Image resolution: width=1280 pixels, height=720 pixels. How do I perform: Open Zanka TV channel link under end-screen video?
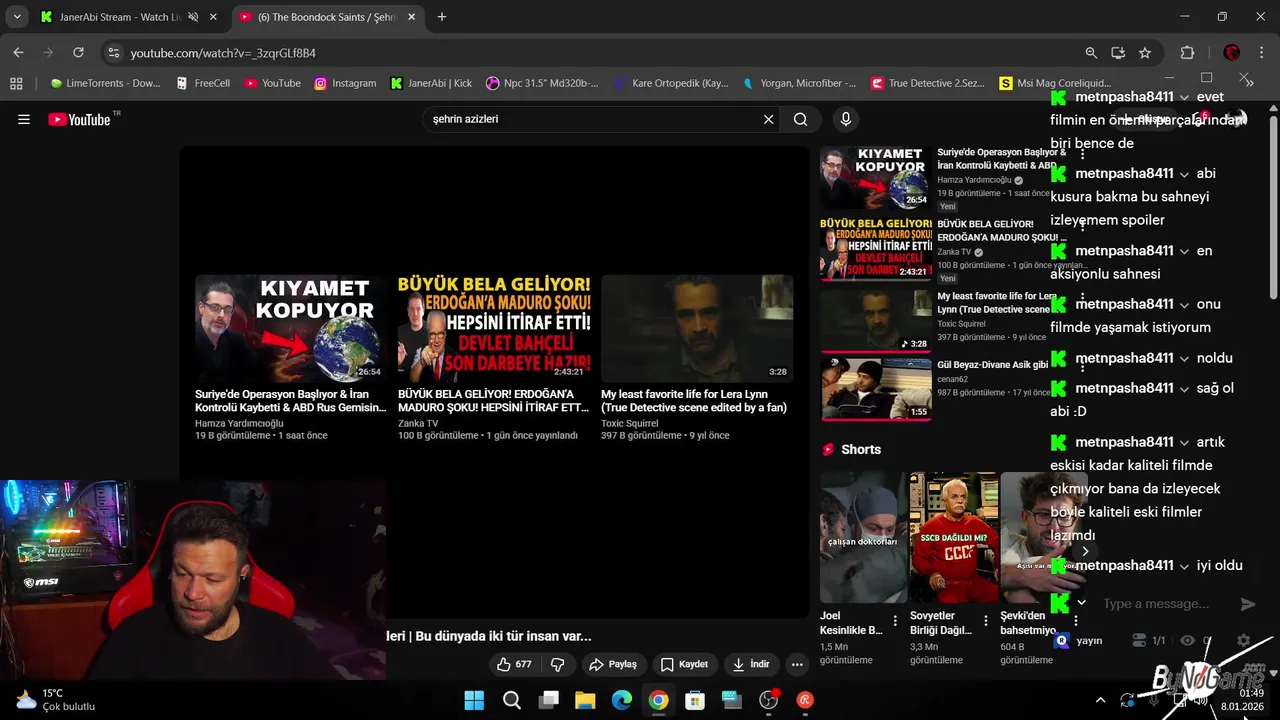point(418,423)
